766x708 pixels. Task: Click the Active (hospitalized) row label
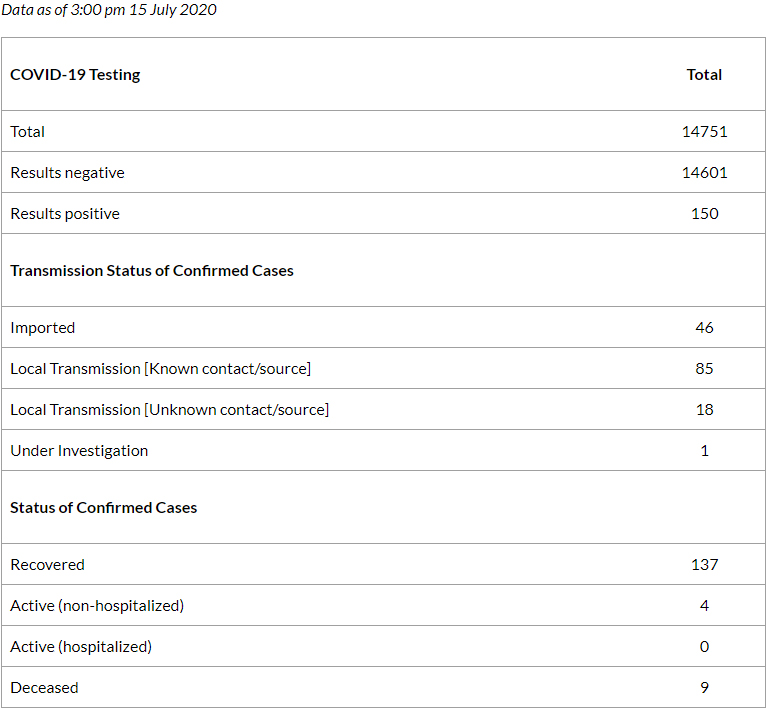point(81,647)
